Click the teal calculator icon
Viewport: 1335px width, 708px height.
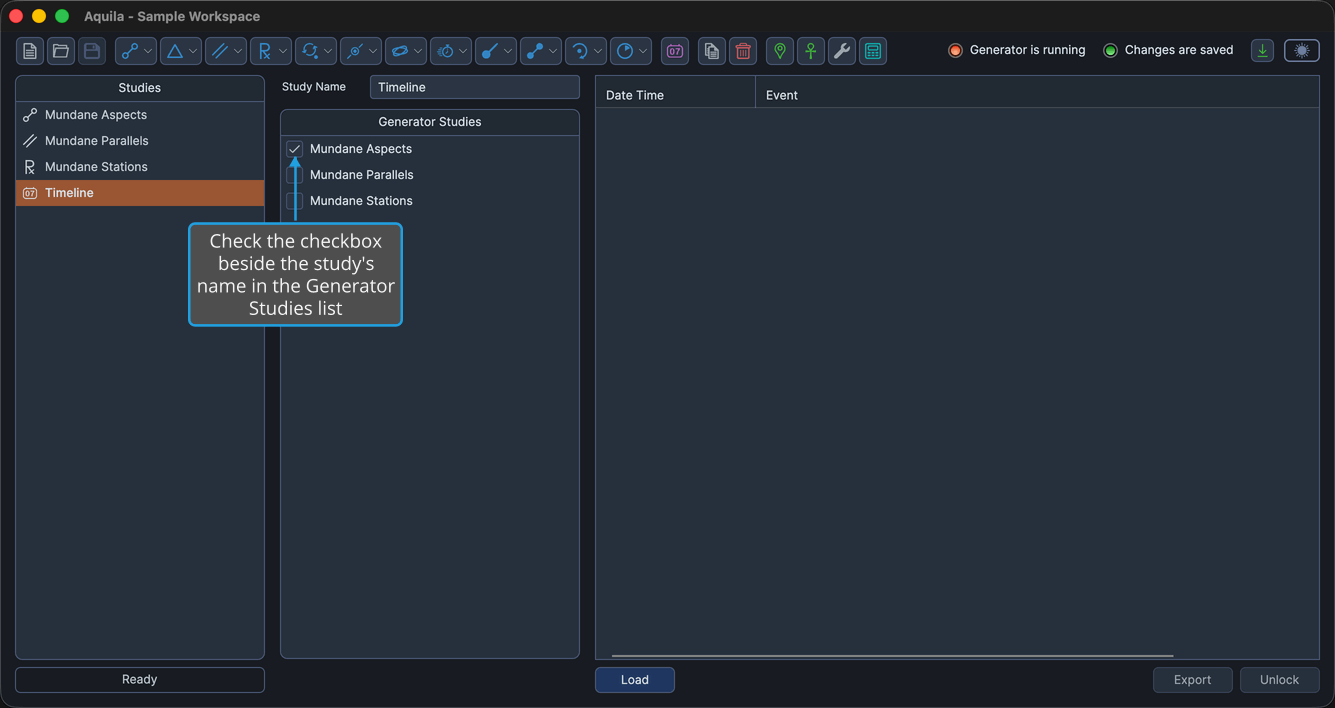pyautogui.click(x=873, y=51)
